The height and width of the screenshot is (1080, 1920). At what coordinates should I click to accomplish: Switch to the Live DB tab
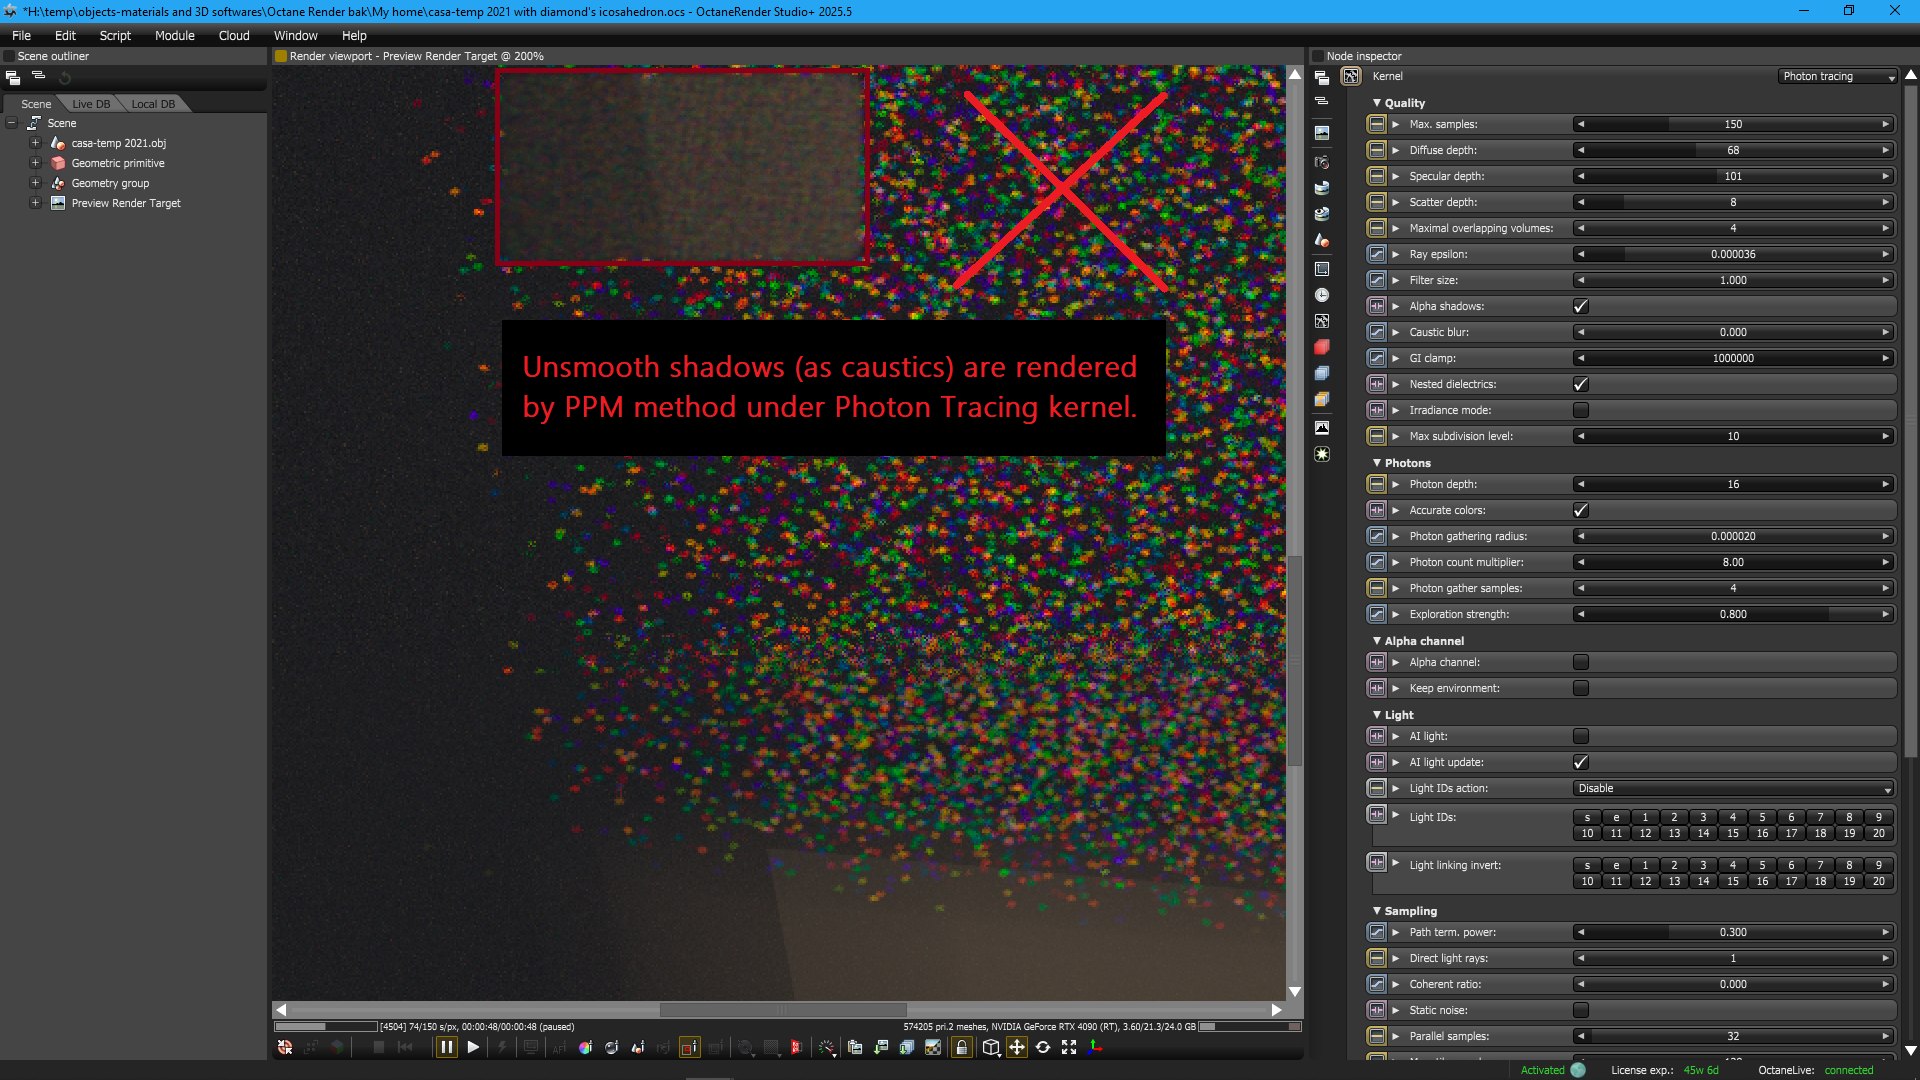tap(91, 104)
